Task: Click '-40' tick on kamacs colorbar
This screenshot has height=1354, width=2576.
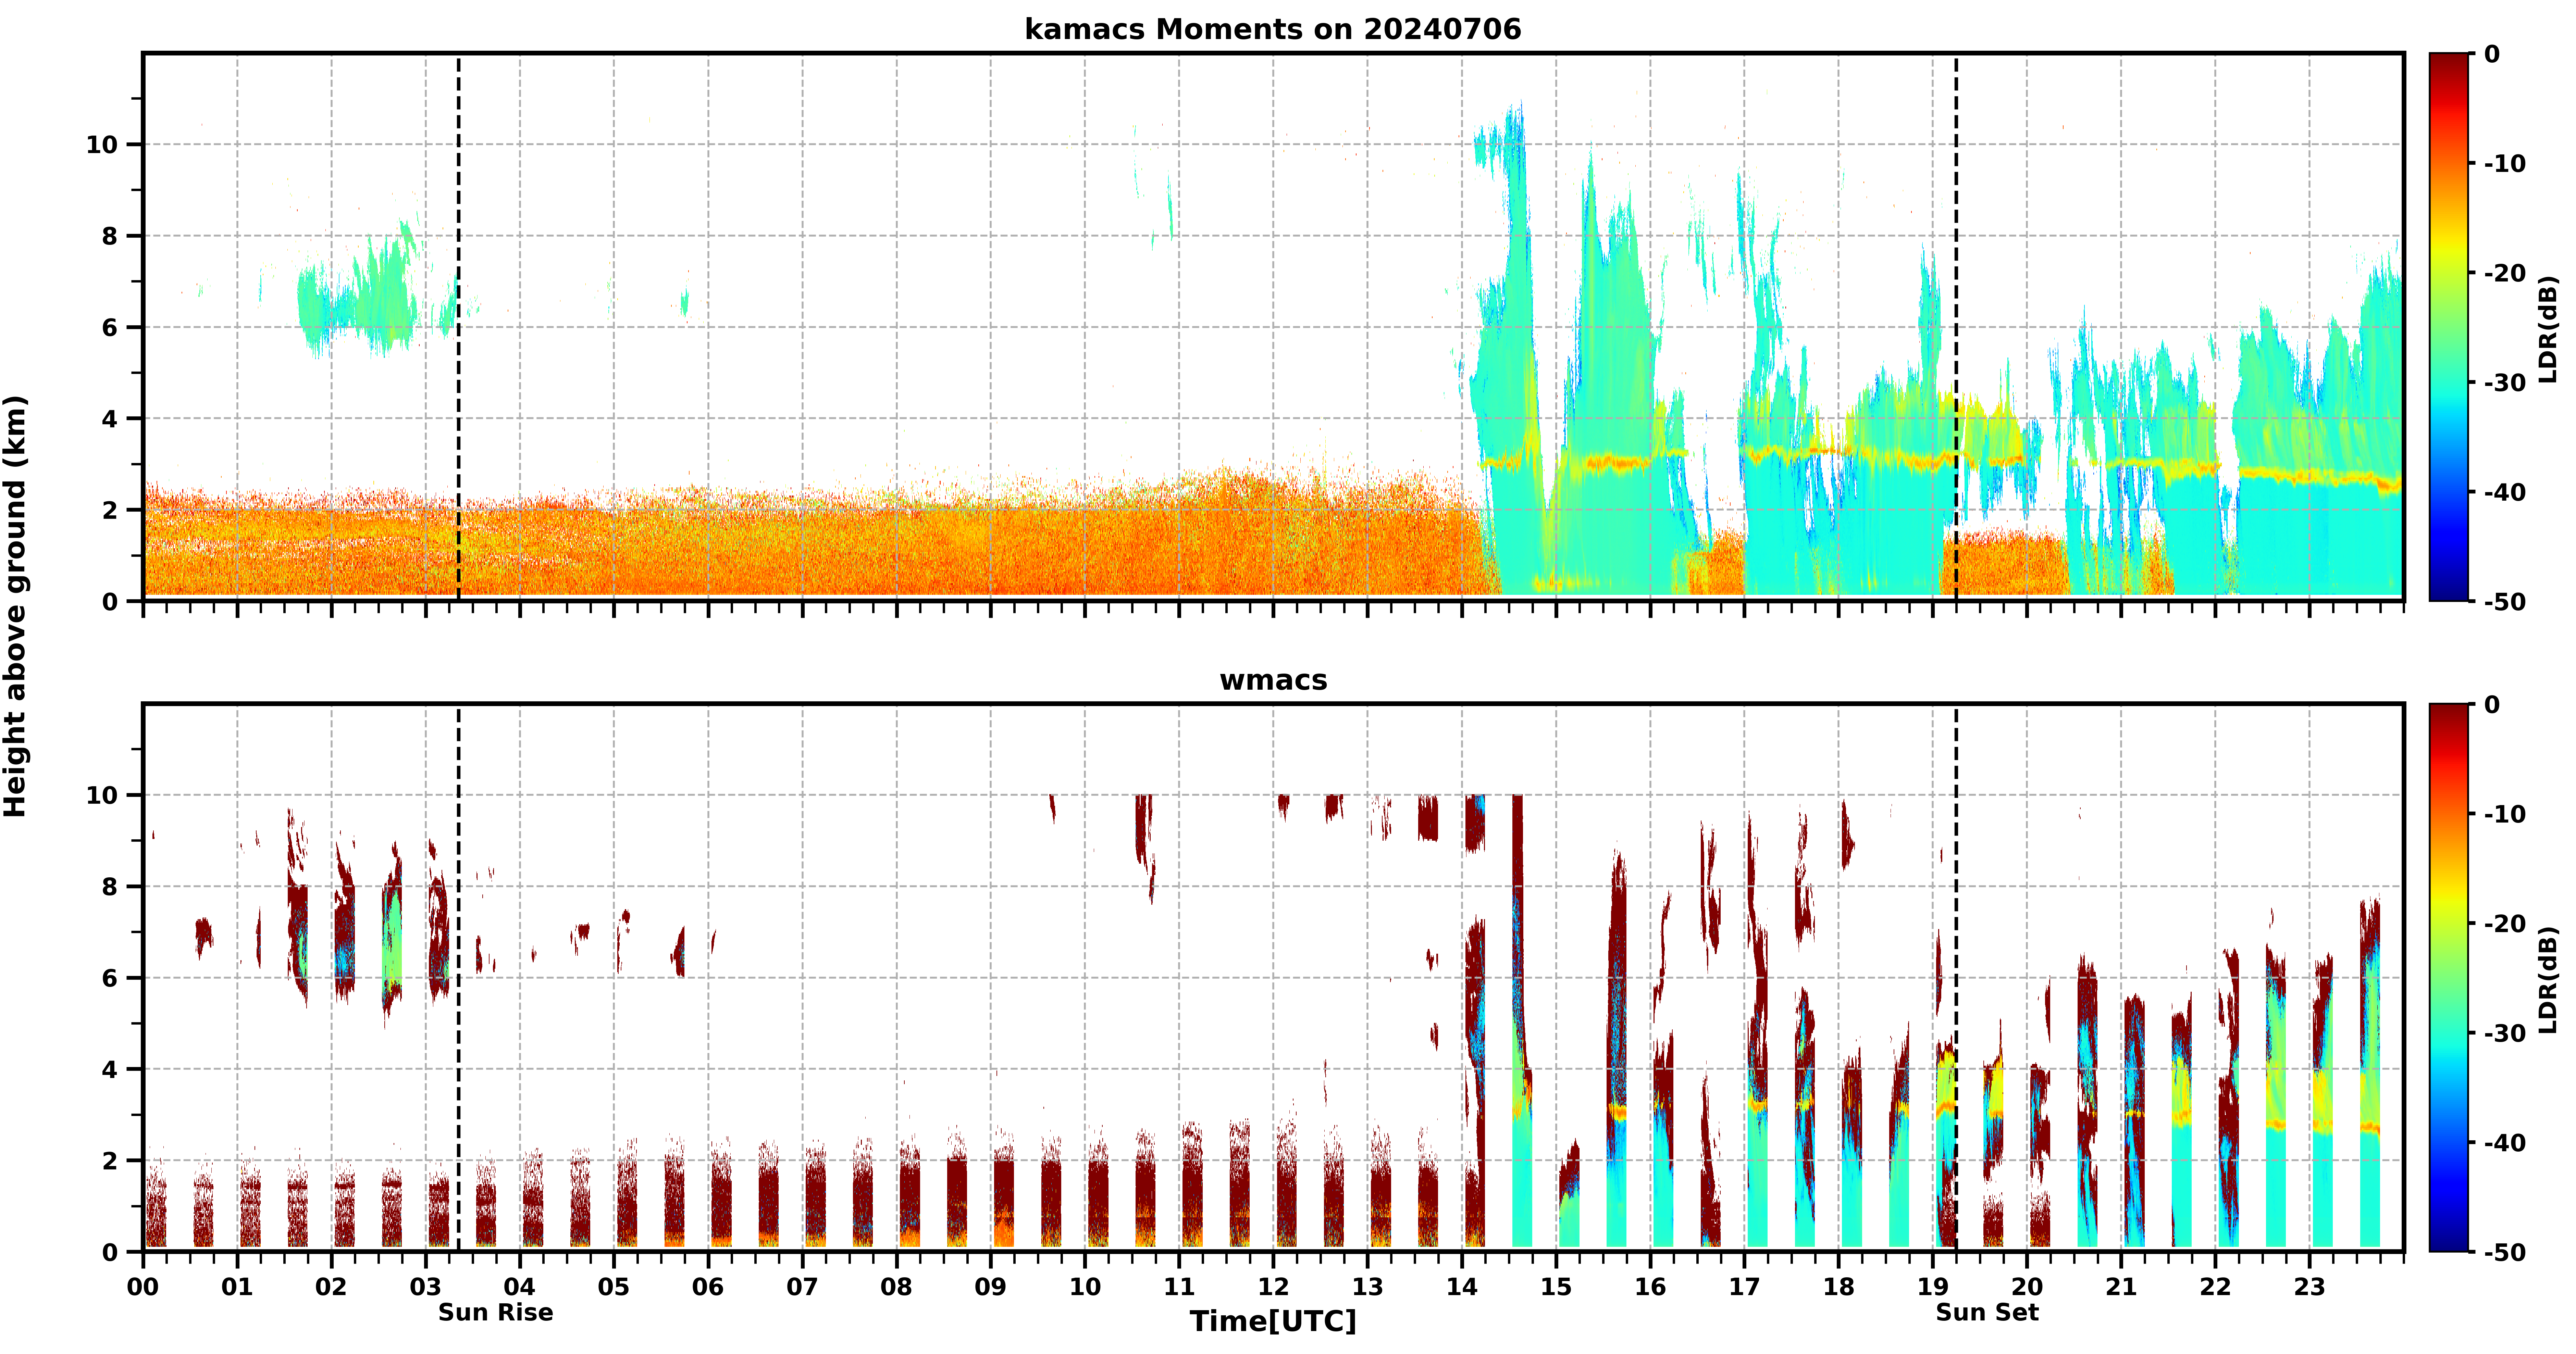Action: 2505,492
